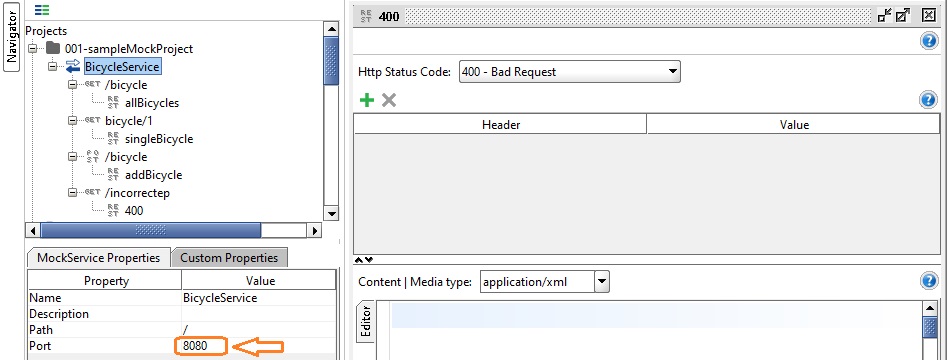Click the down arrow on the panel splitter

(369, 260)
